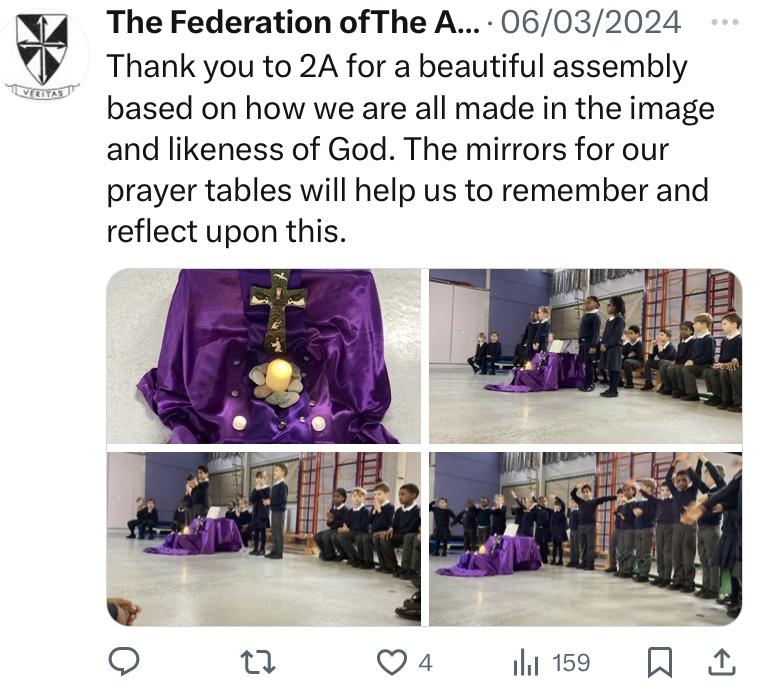782x693 pixels.
Task: View analytics via the bar chart icon
Action: click(x=526, y=663)
